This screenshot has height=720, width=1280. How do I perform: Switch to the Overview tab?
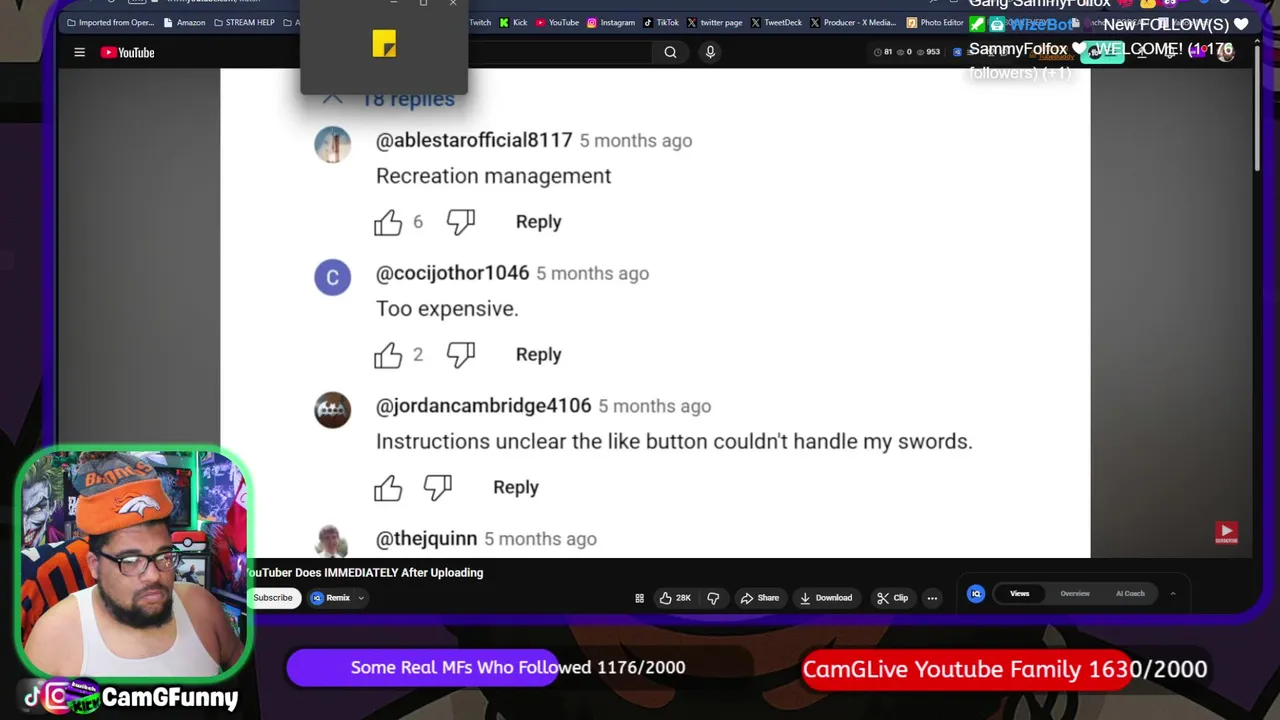(x=1075, y=594)
